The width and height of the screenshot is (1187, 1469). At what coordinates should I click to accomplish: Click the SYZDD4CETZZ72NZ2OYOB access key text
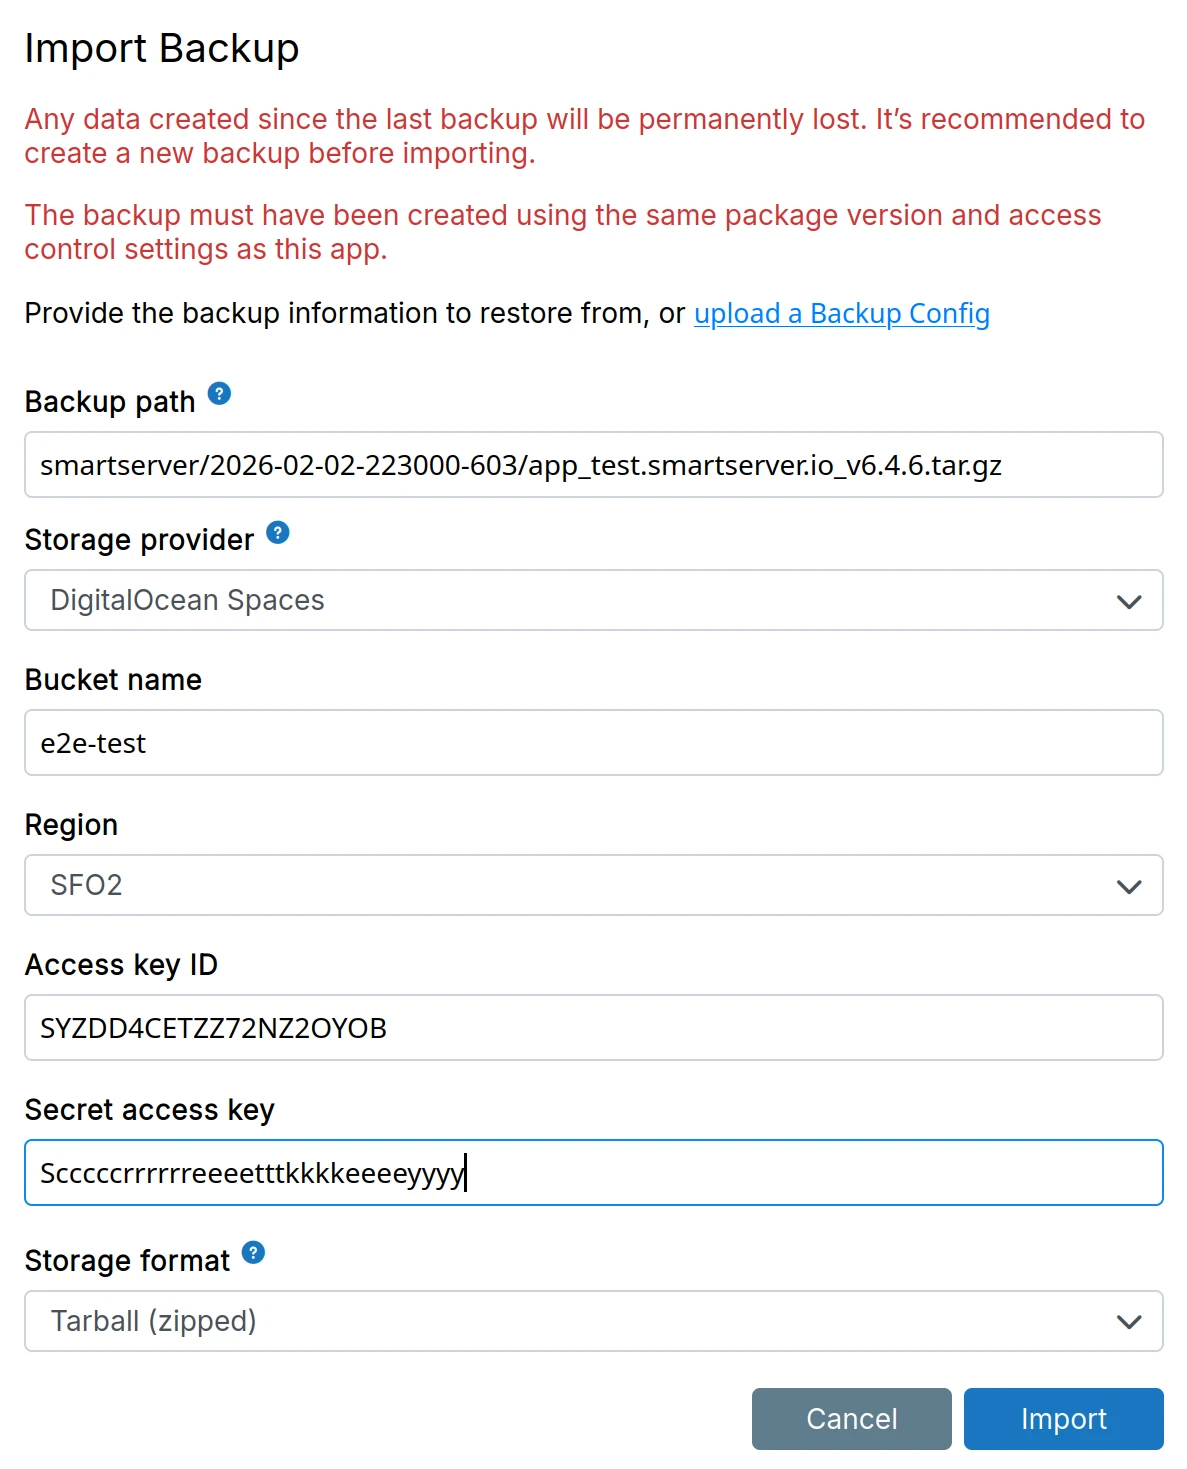[214, 1028]
